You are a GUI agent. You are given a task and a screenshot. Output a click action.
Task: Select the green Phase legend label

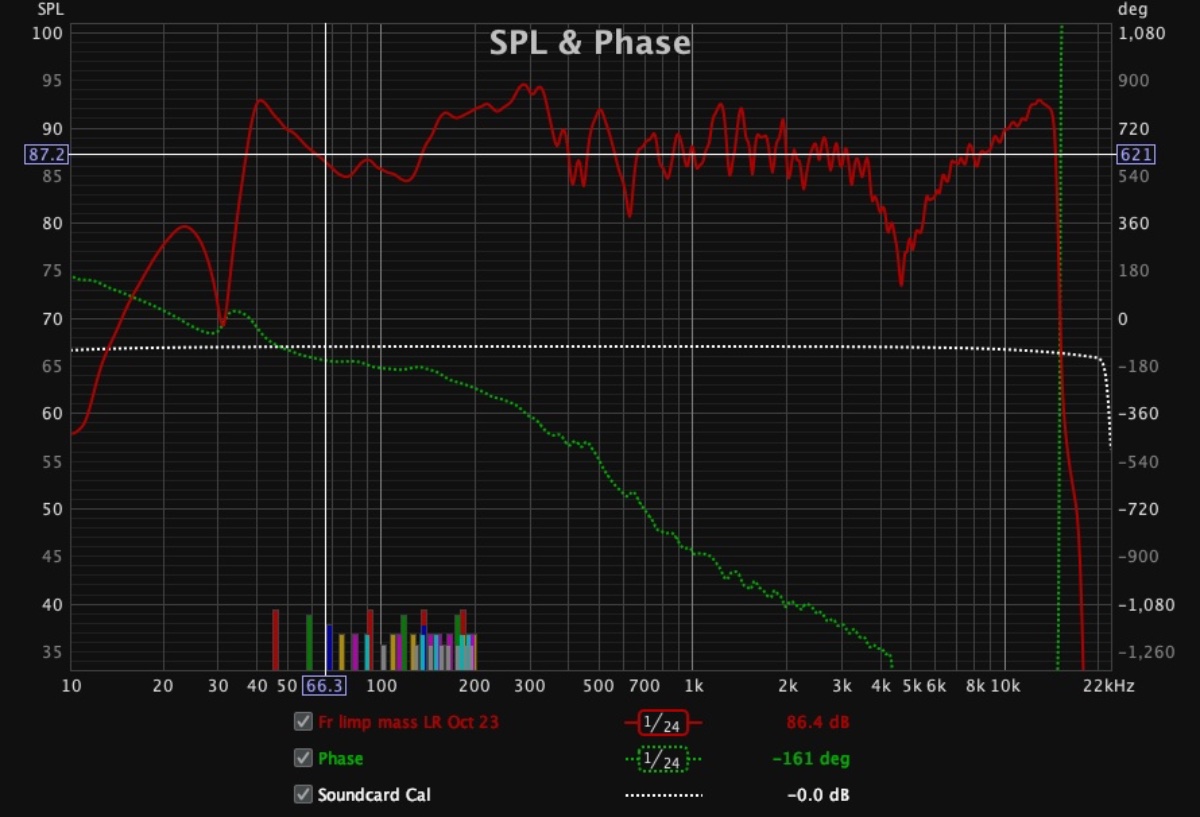[340, 759]
